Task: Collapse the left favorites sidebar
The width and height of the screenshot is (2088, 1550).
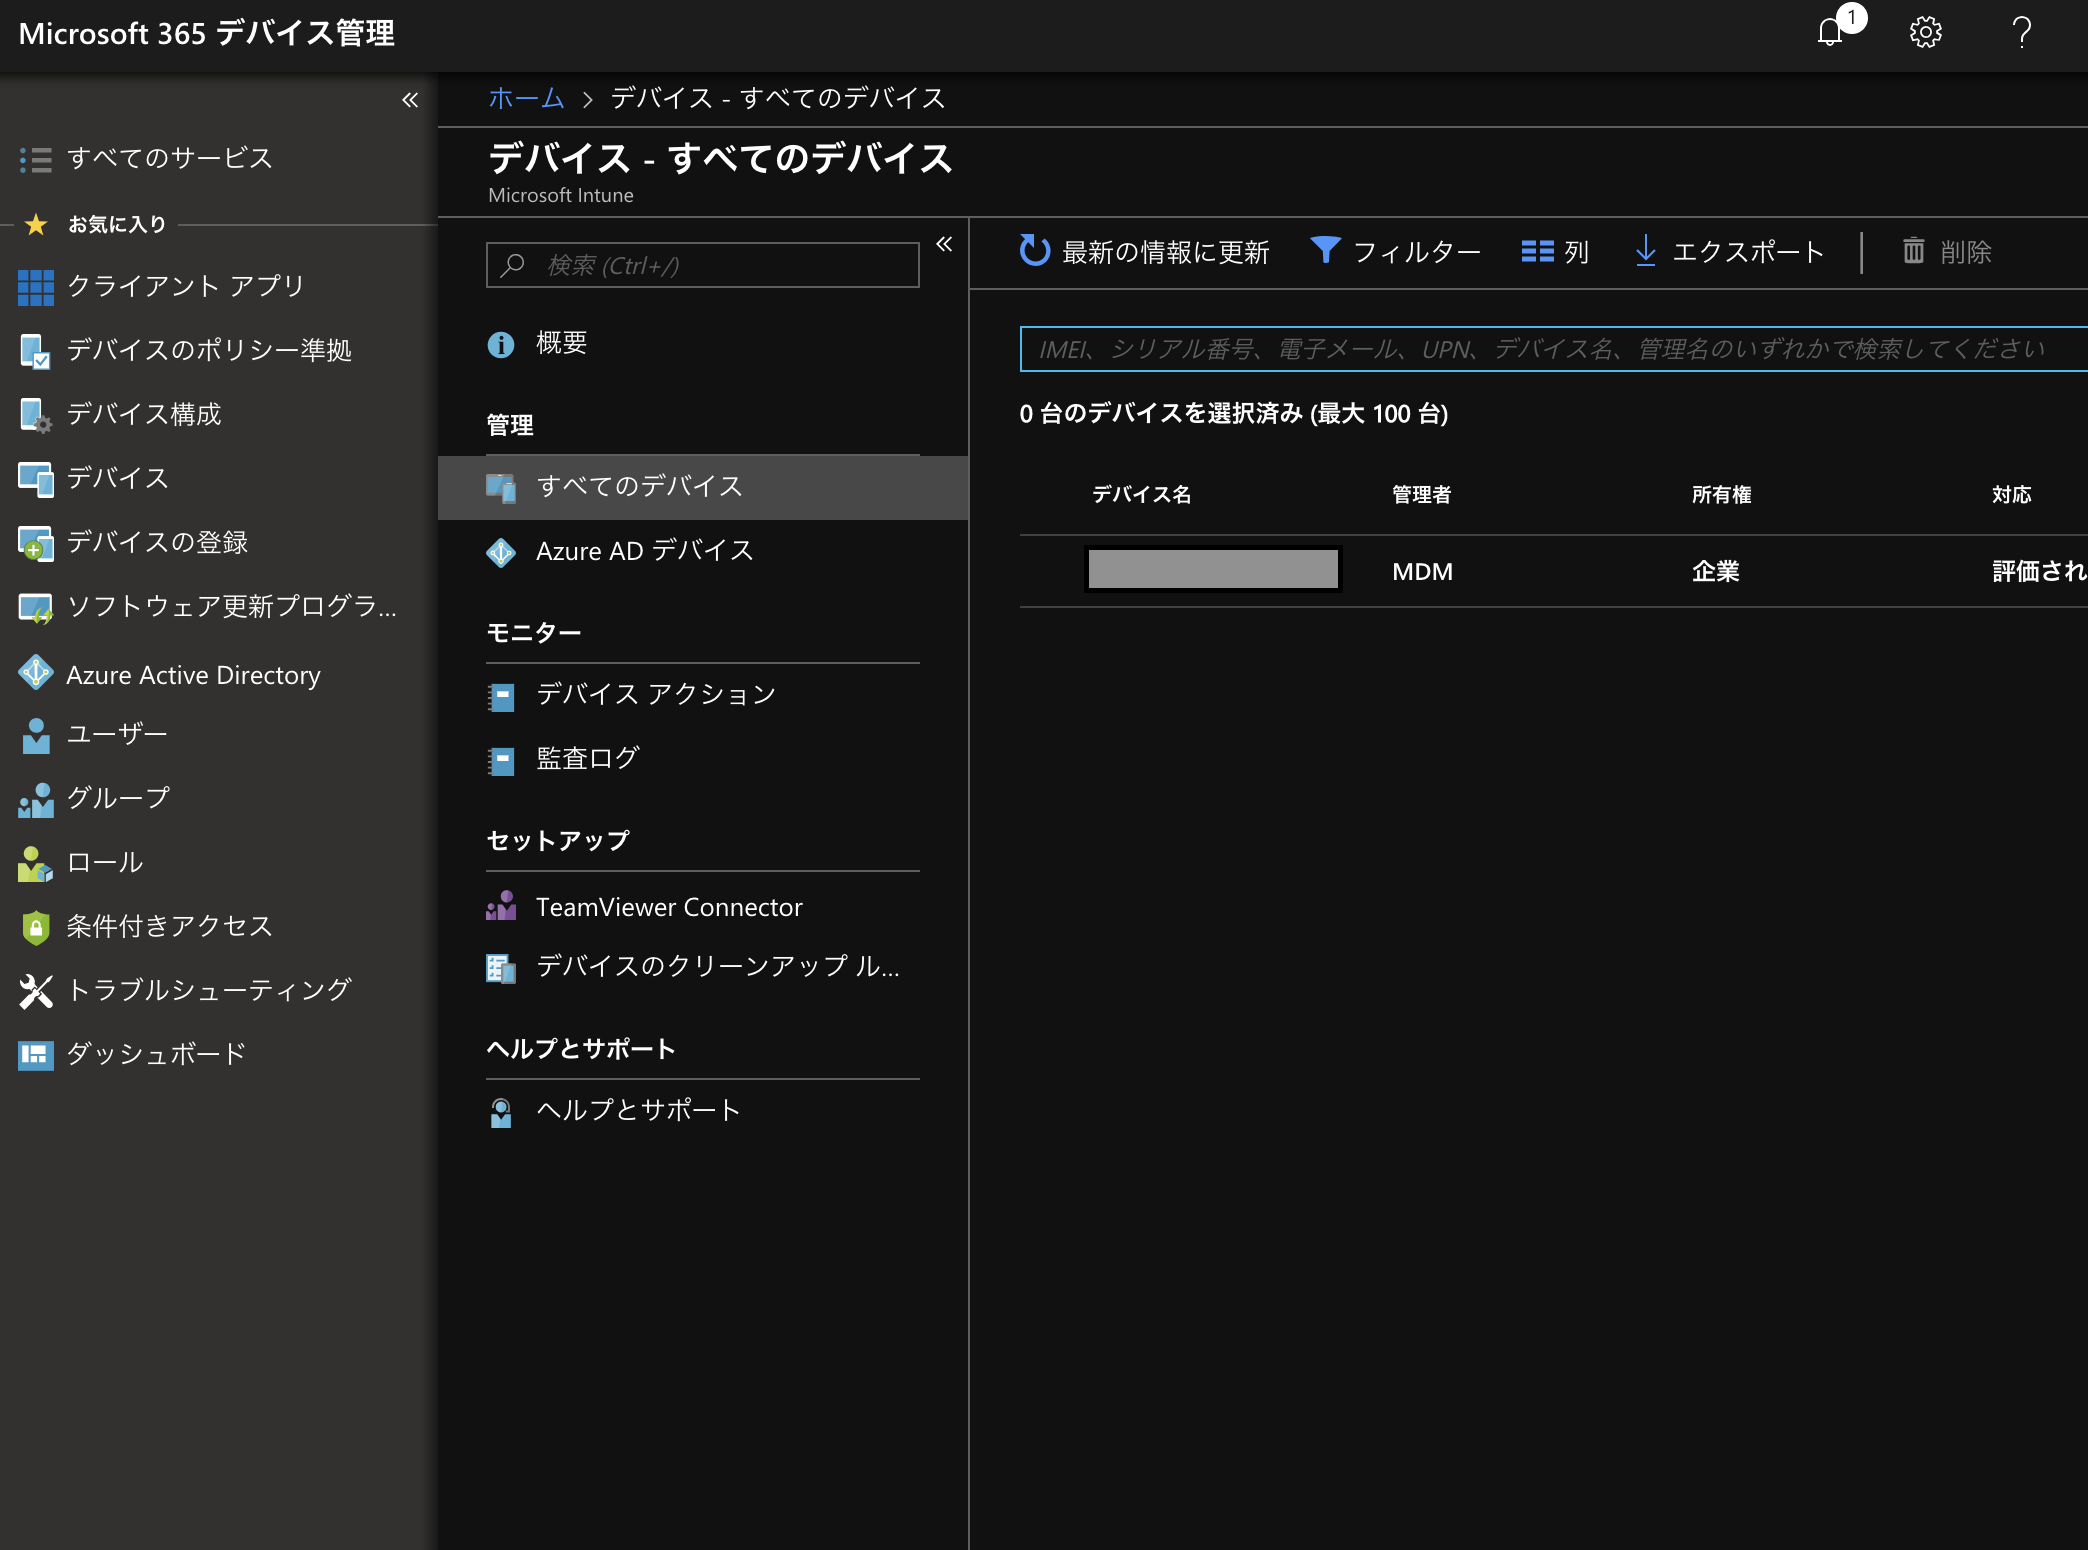Action: 410,100
